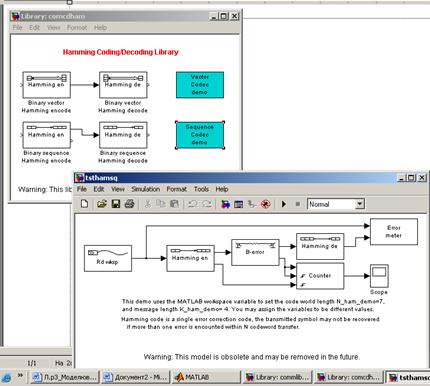Click the Undo arrow icon
This screenshot has width=430, height=386.
[x=192, y=204]
